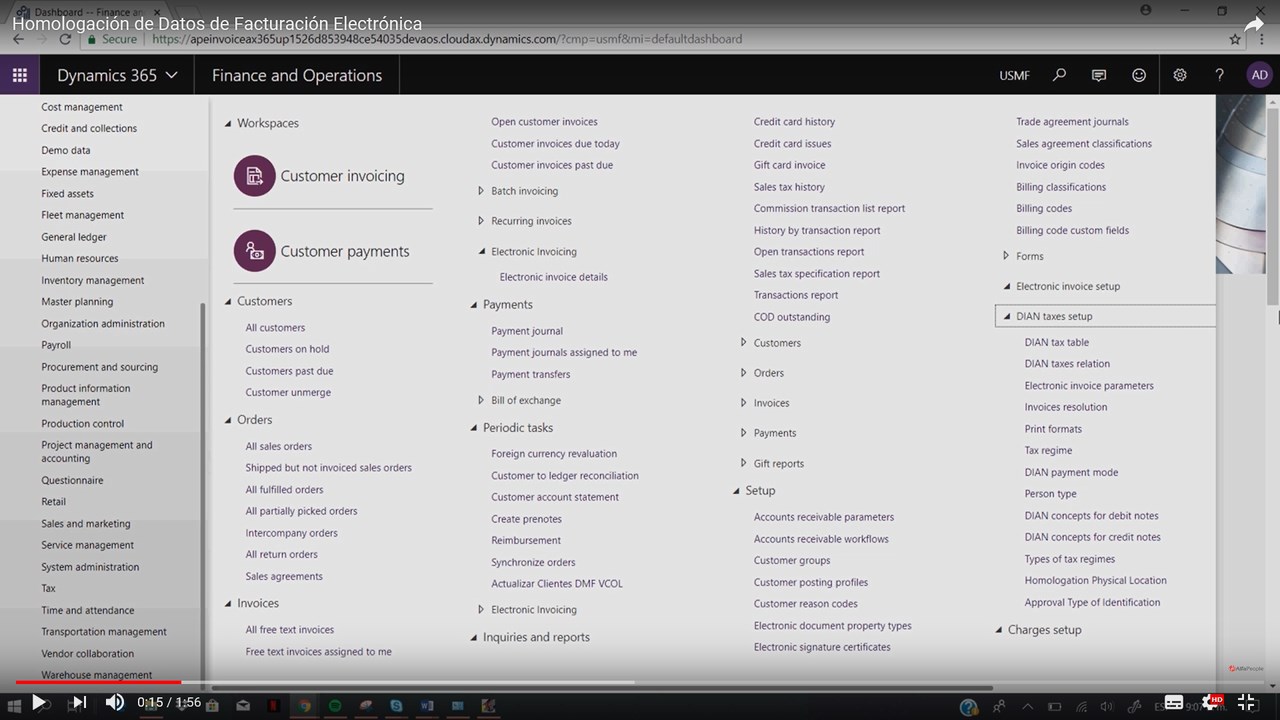Open Electronic signature certificates

(x=822, y=647)
